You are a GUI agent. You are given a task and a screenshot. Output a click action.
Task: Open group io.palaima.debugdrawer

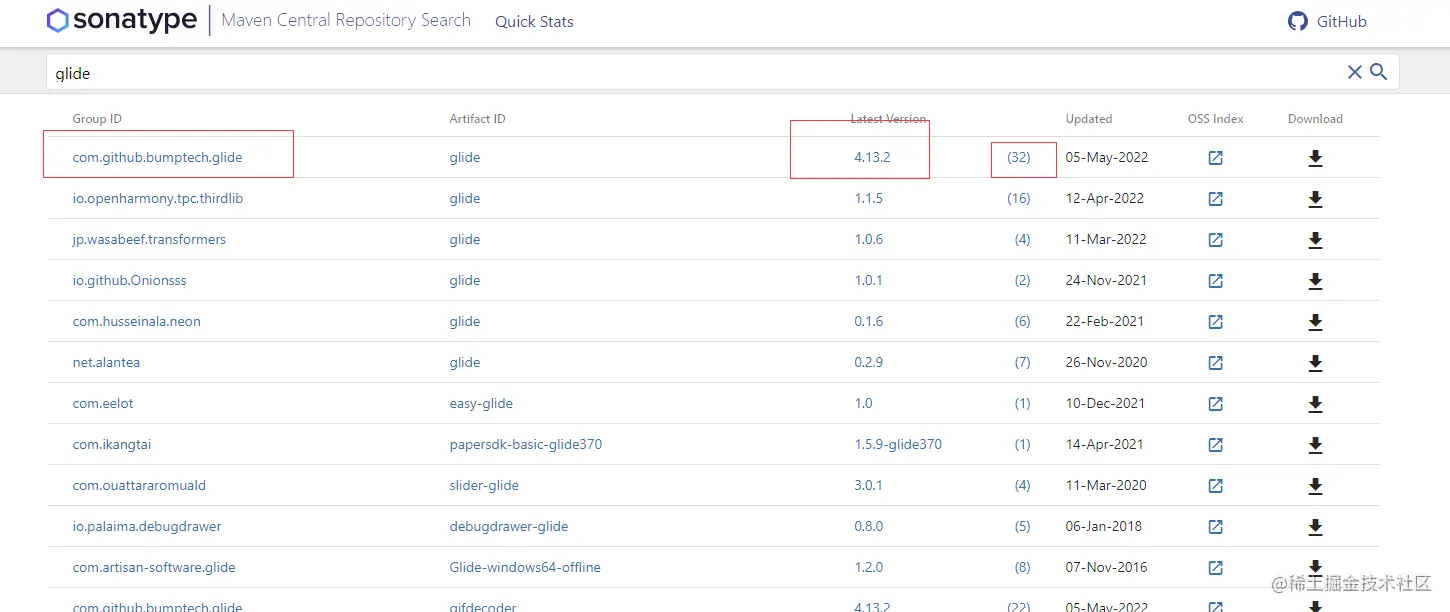147,527
